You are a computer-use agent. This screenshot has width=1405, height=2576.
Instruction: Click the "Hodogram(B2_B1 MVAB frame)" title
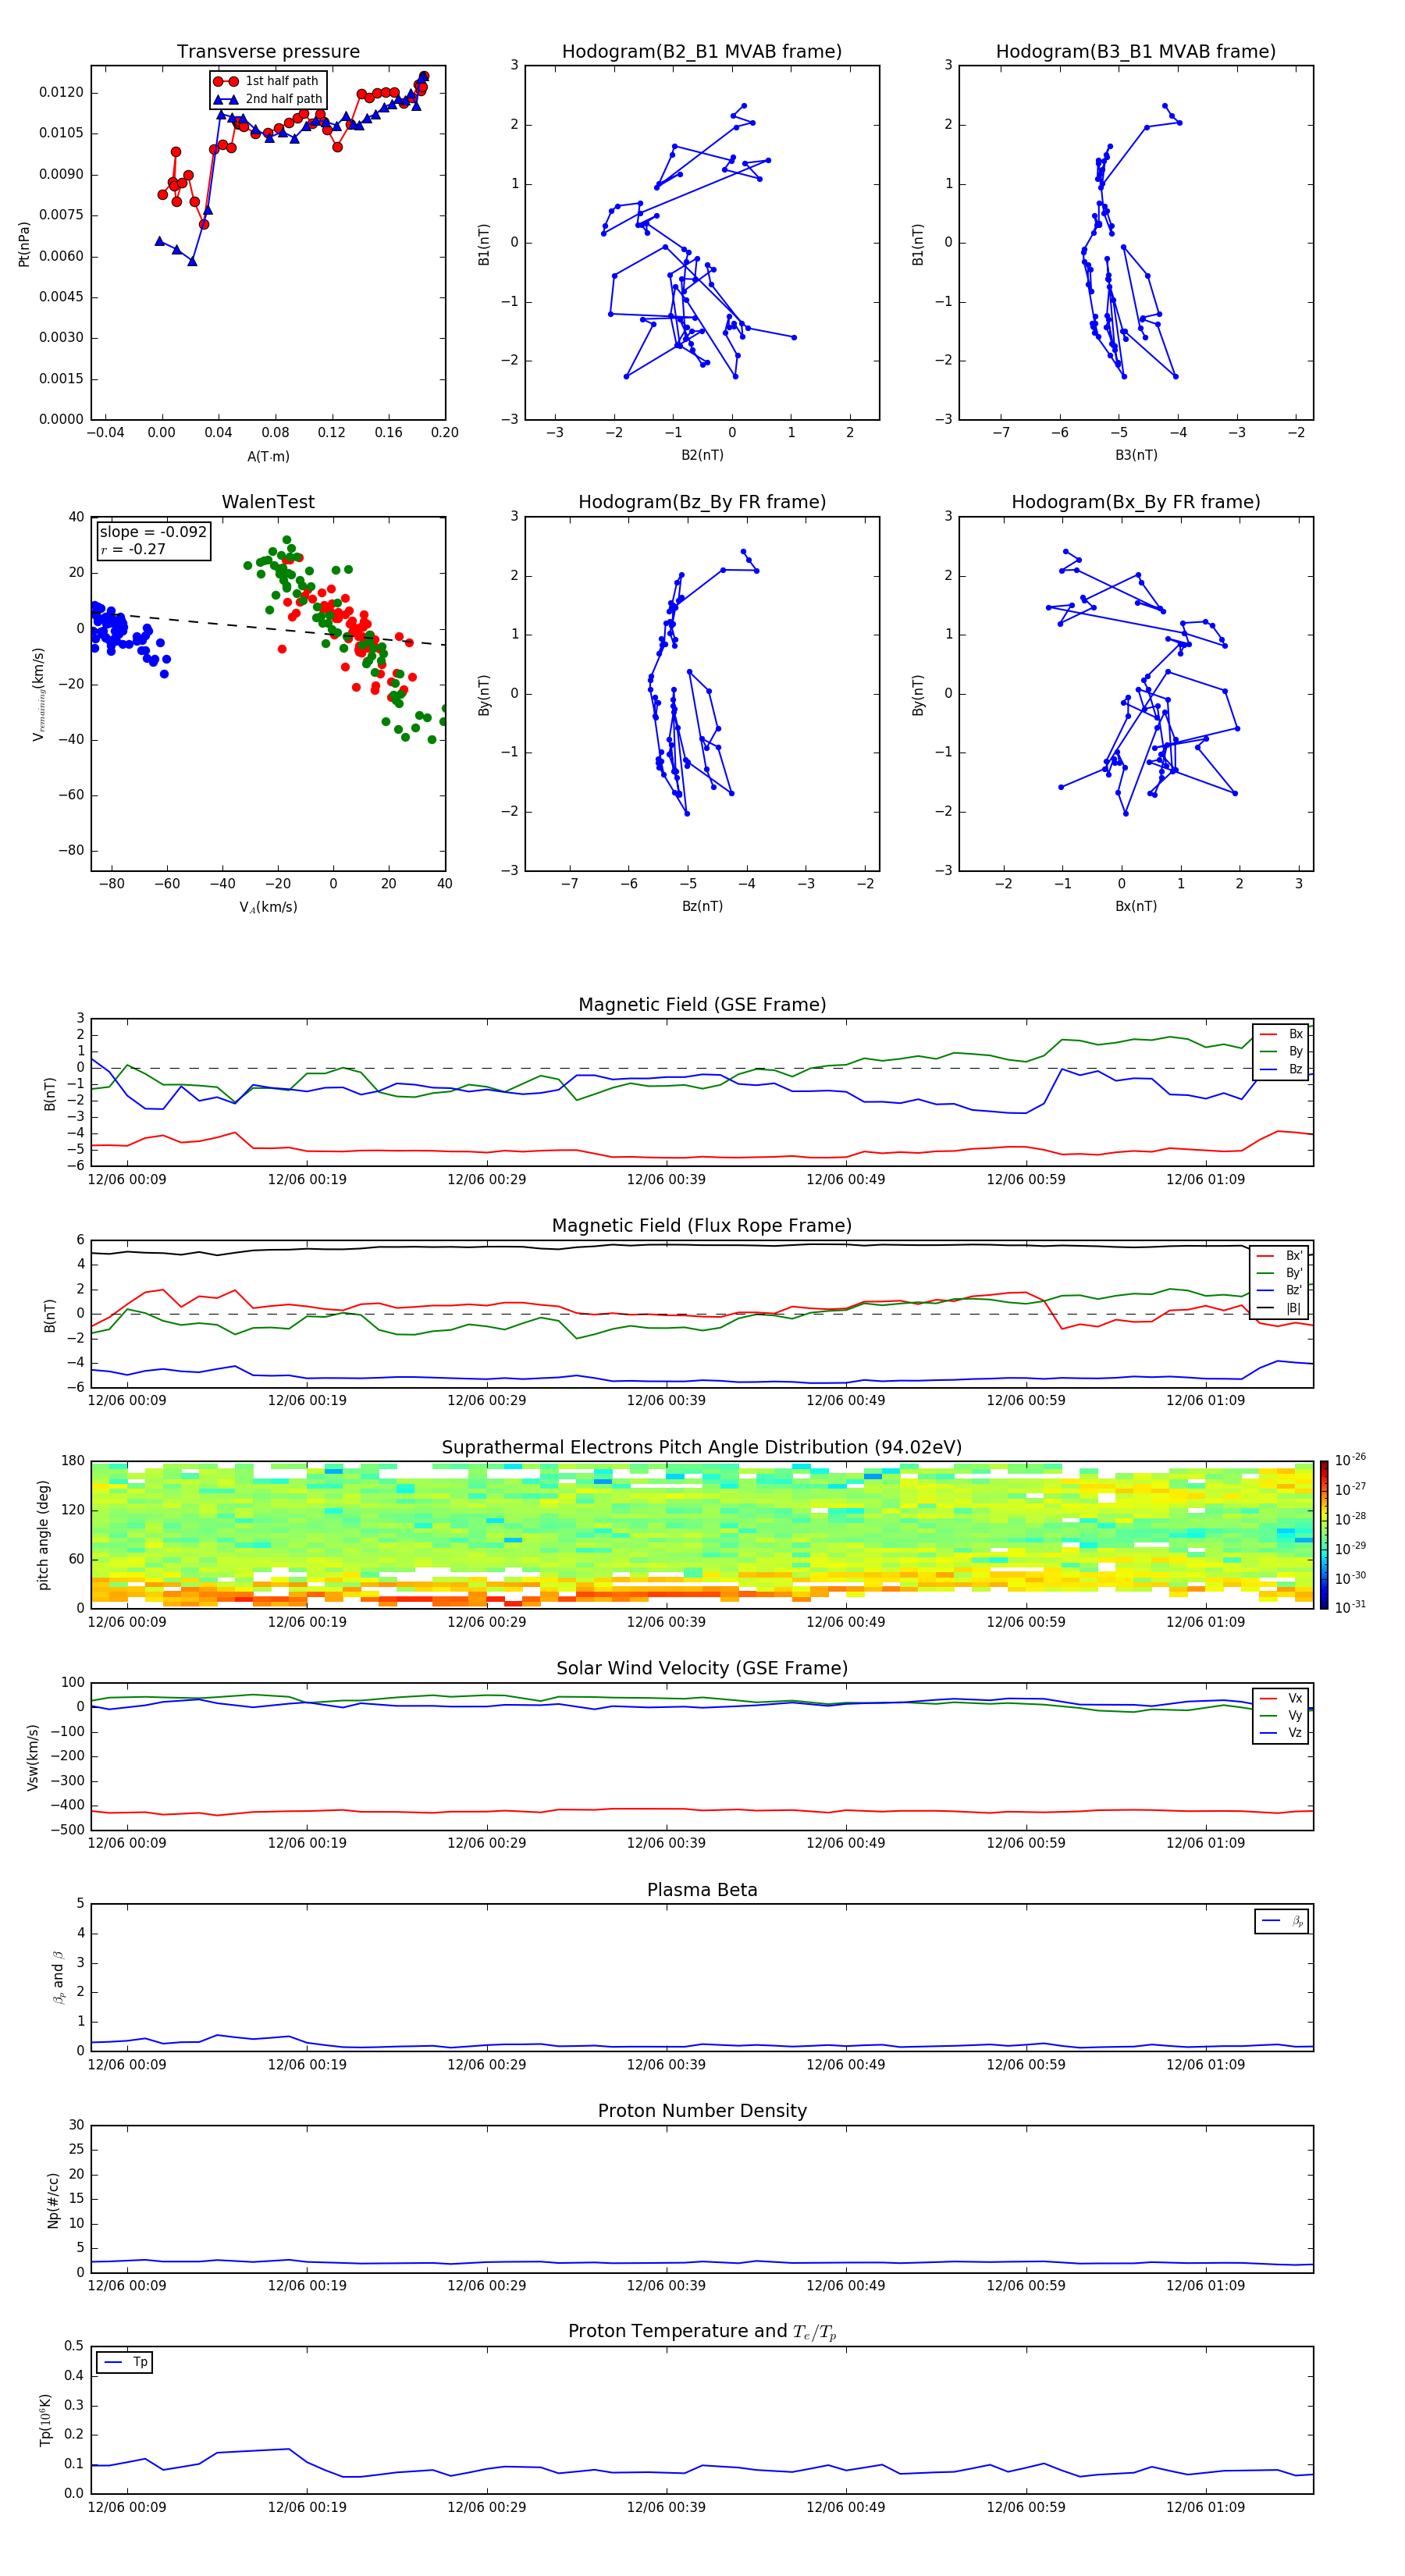coord(702,52)
